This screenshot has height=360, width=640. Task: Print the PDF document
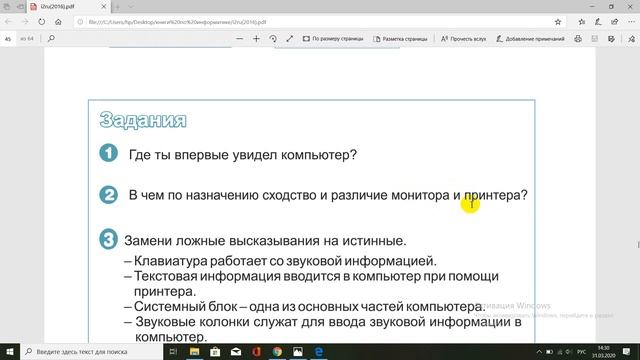pyautogui.click(x=578, y=39)
